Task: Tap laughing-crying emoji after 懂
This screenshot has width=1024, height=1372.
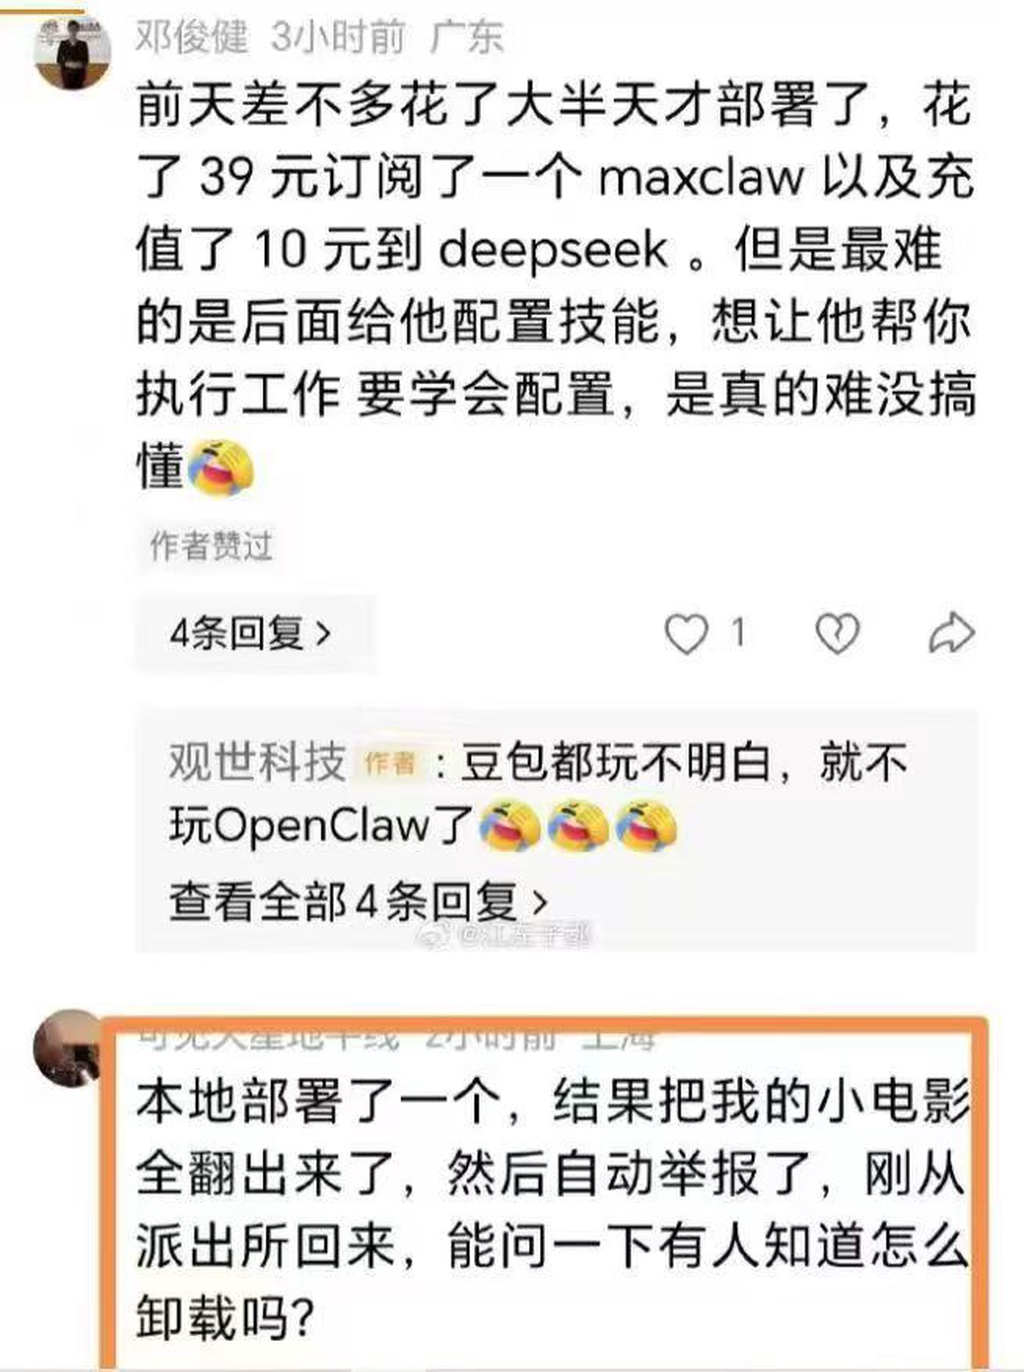Action: point(221,468)
